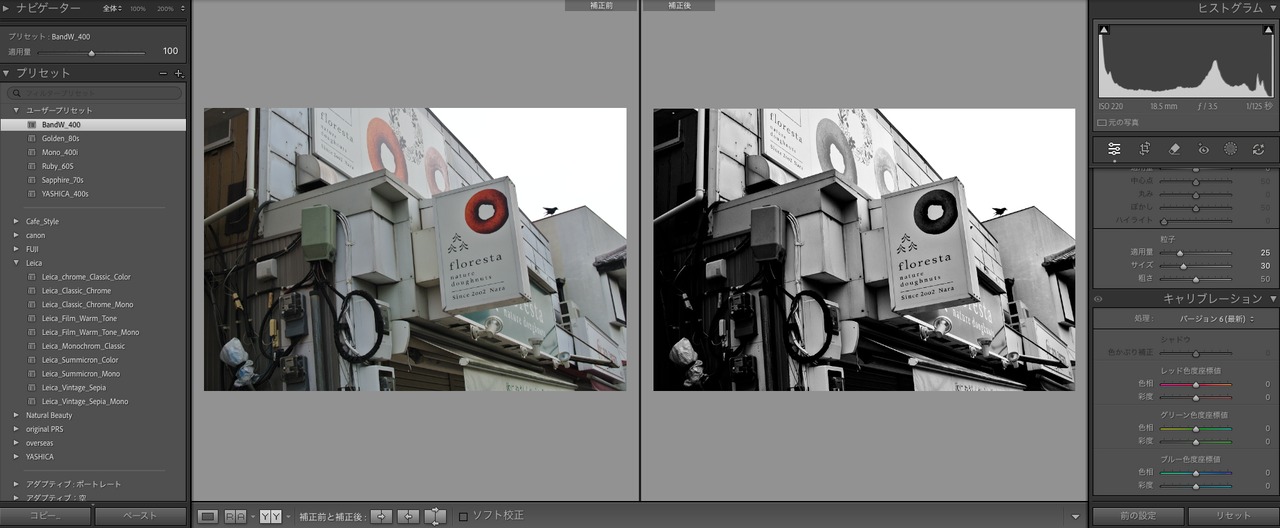Choose the Golden_80s user preset
This screenshot has height=528, width=1280.
(60, 138)
